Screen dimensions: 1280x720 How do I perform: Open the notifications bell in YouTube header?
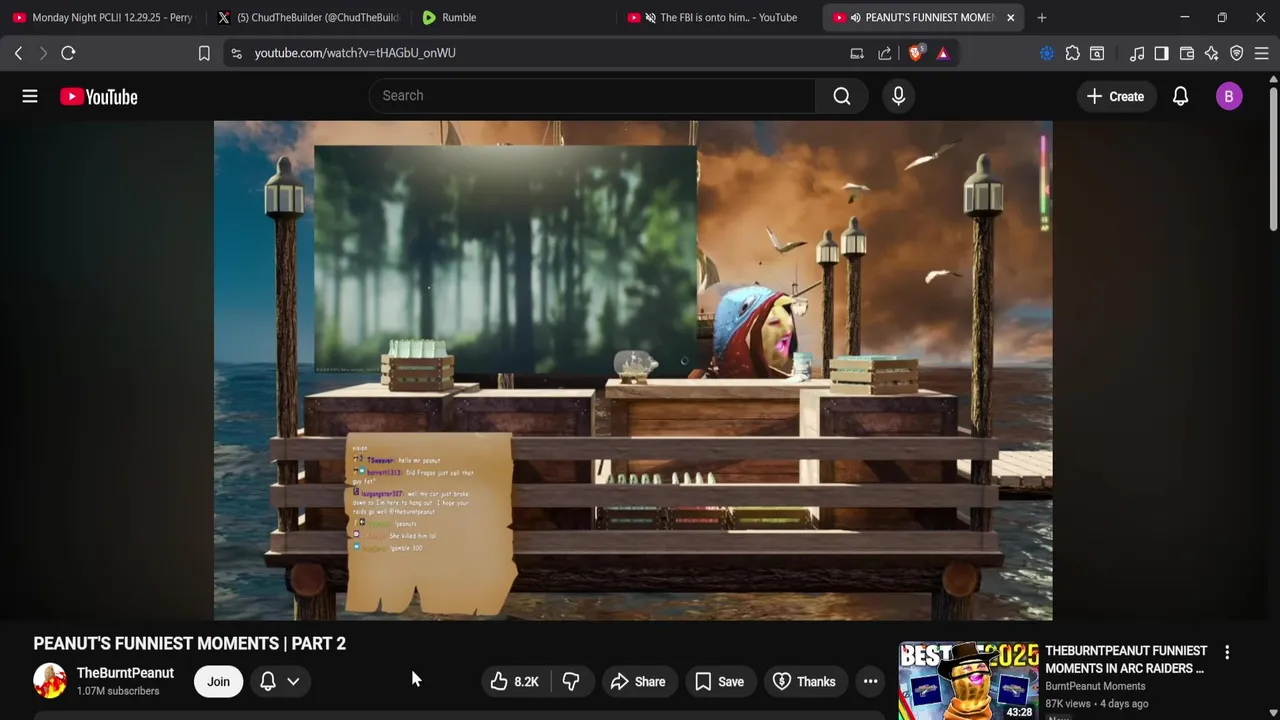pyautogui.click(x=1180, y=96)
